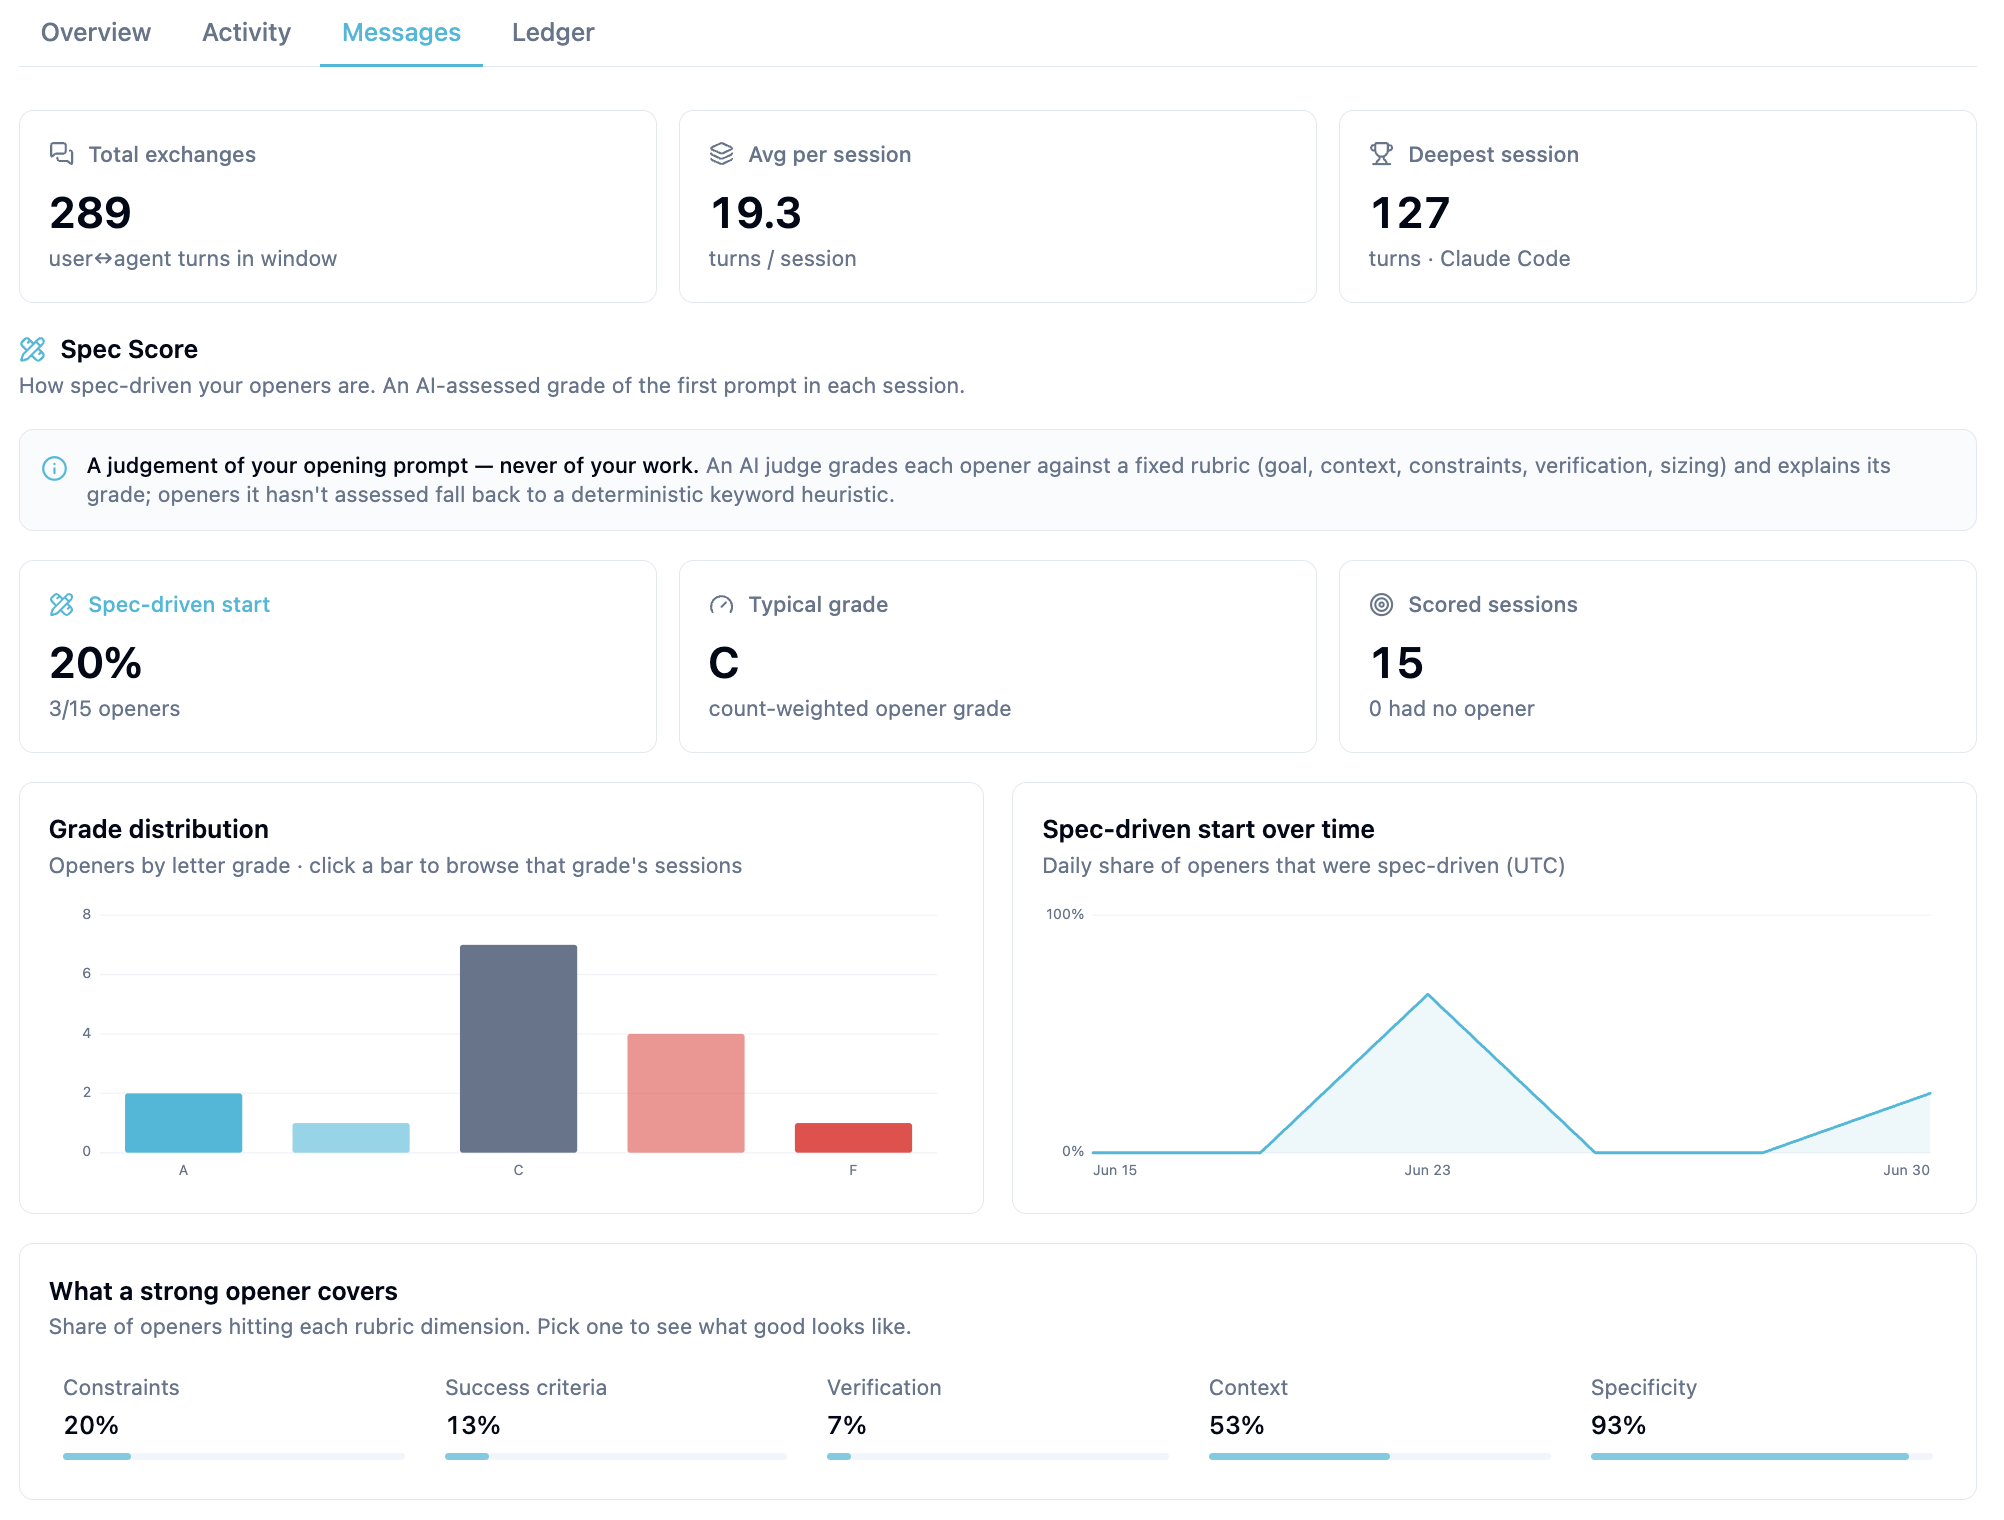Pick the Specificity rubric dimension
The width and height of the screenshot is (2004, 1520).
click(1762, 1418)
